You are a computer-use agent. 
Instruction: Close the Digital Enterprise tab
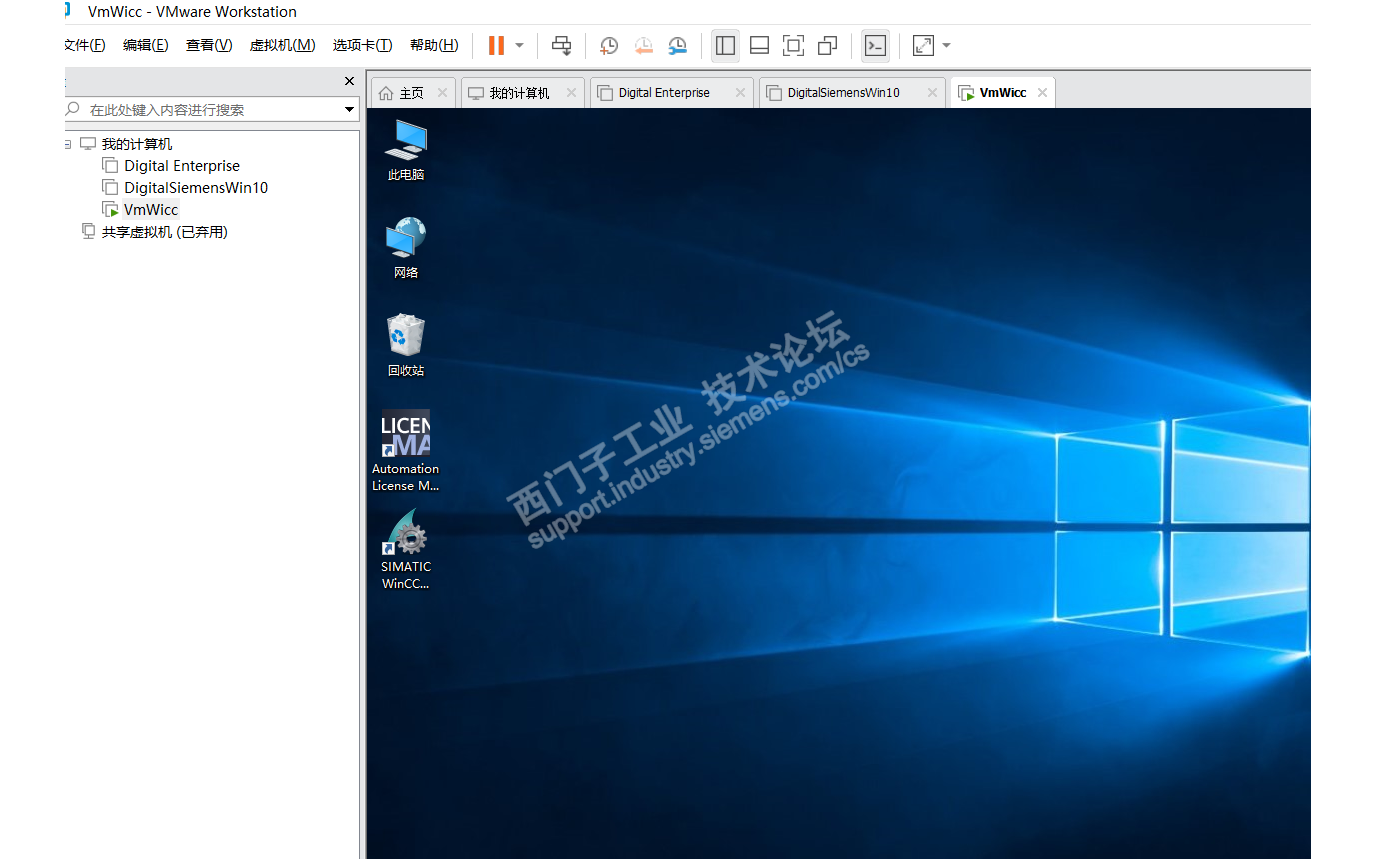point(740,93)
